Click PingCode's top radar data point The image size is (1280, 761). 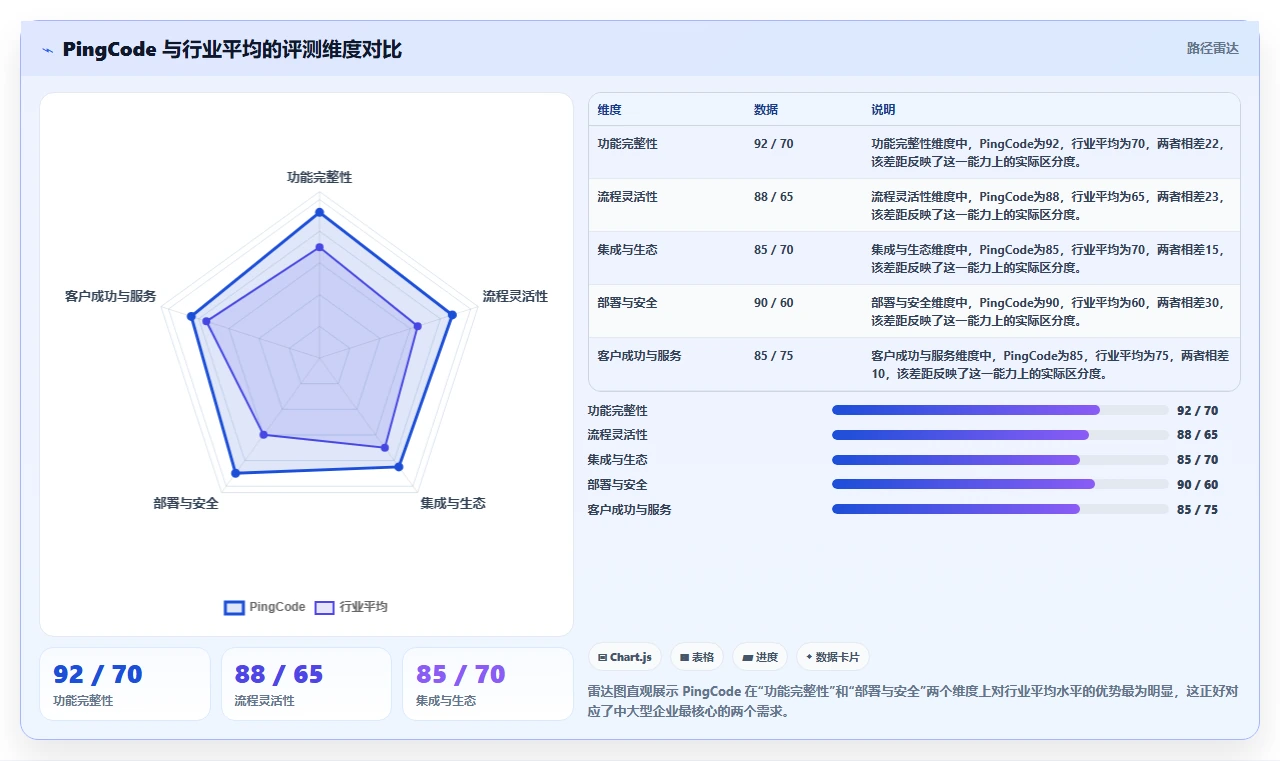320,212
